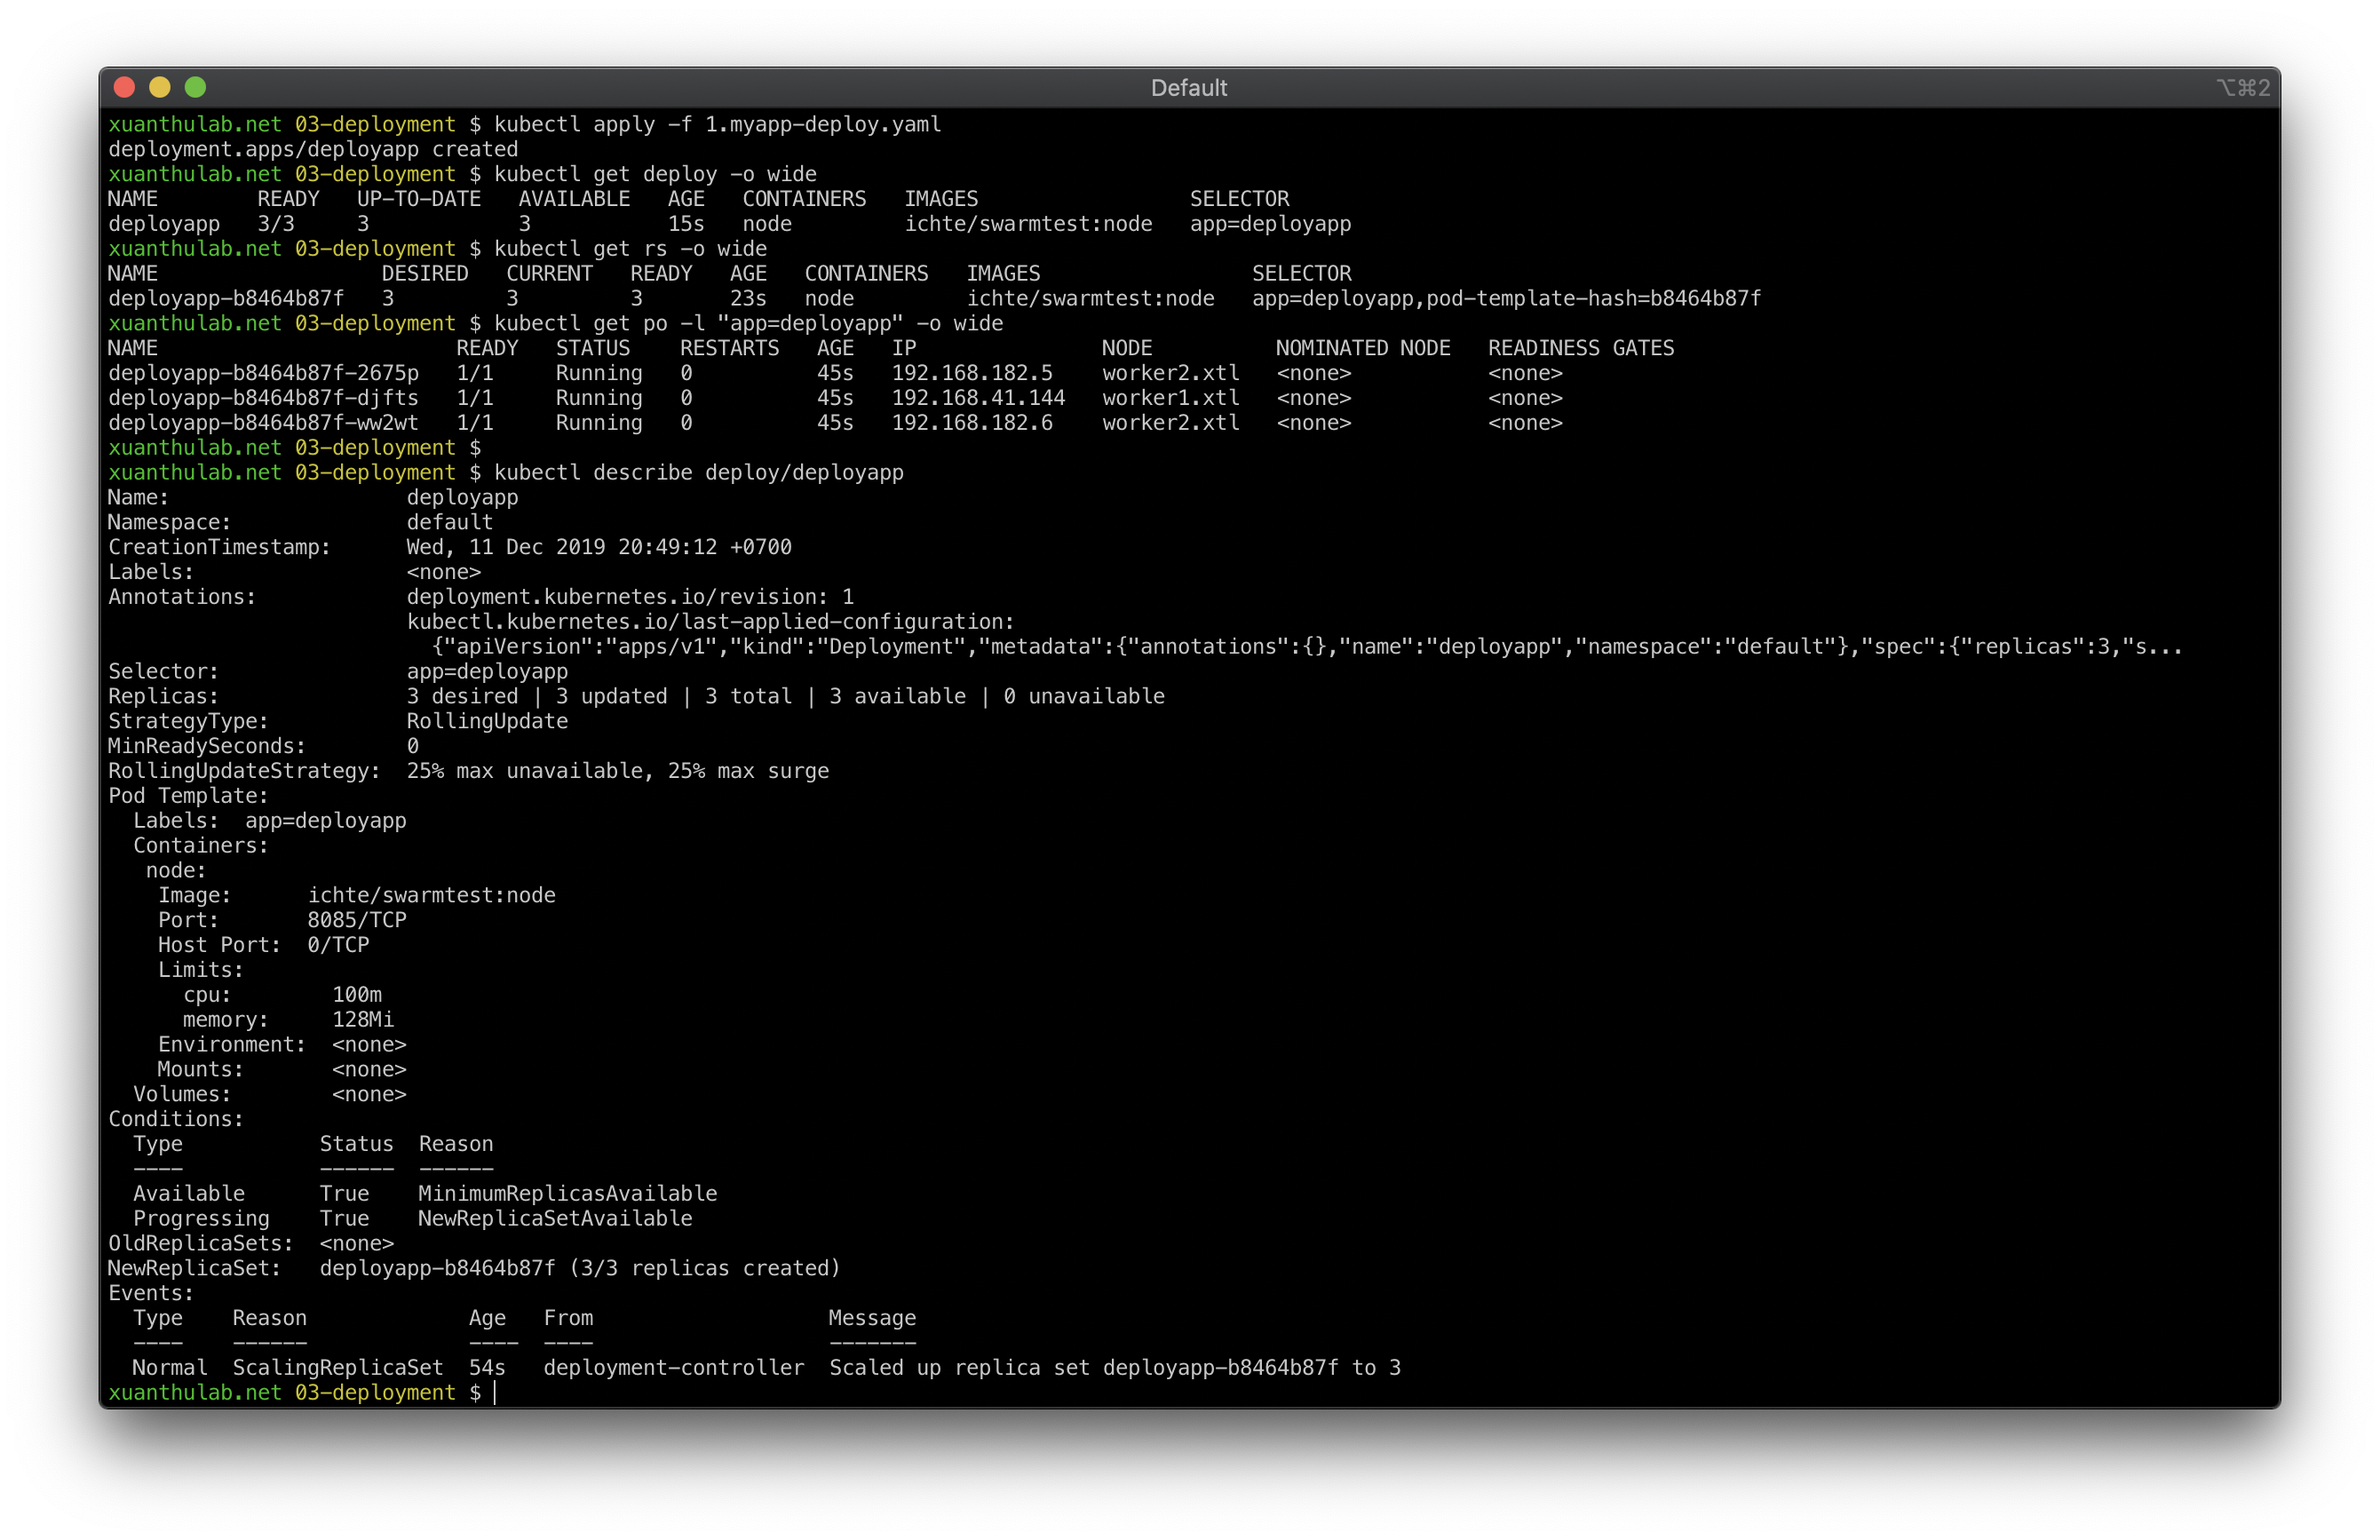Click the Default window title text
This screenshot has height=1540, width=2380.
[1188, 88]
